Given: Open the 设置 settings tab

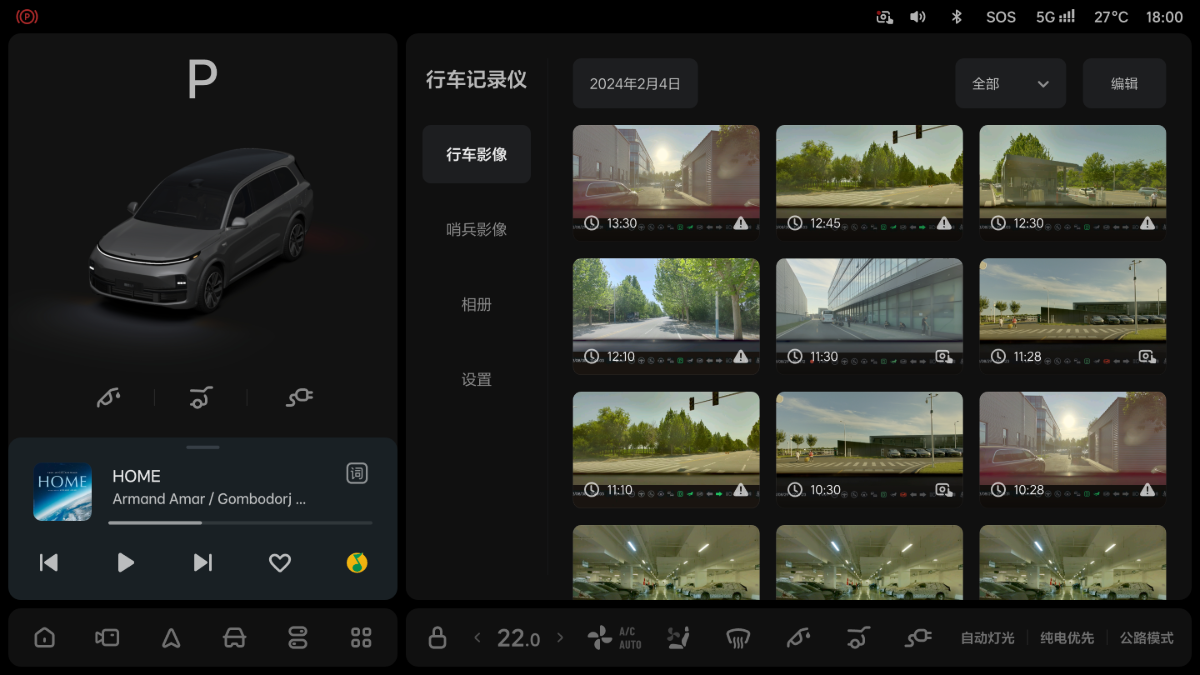Looking at the screenshot, I should point(476,379).
